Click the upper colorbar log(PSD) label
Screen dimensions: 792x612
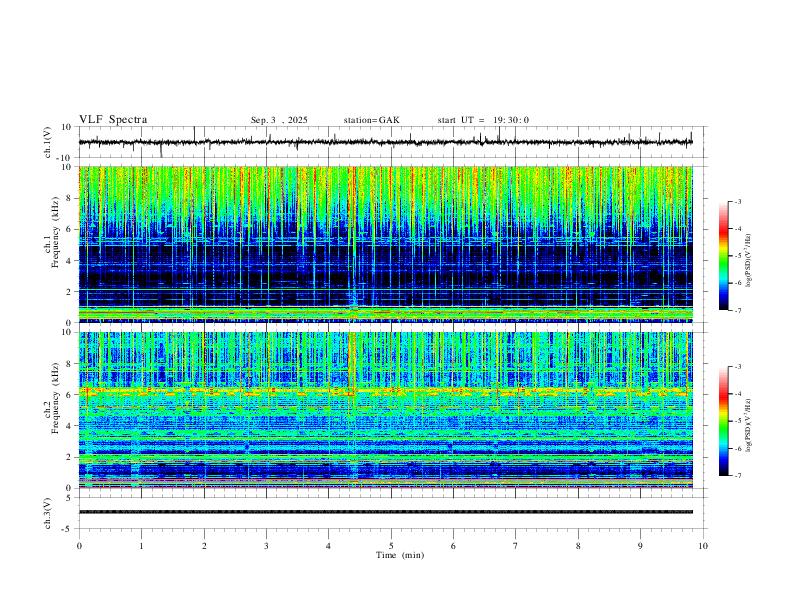point(749,261)
